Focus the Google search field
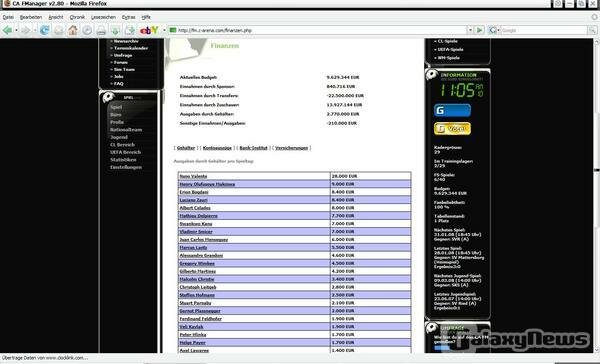The image size is (600, 364). point(543,30)
